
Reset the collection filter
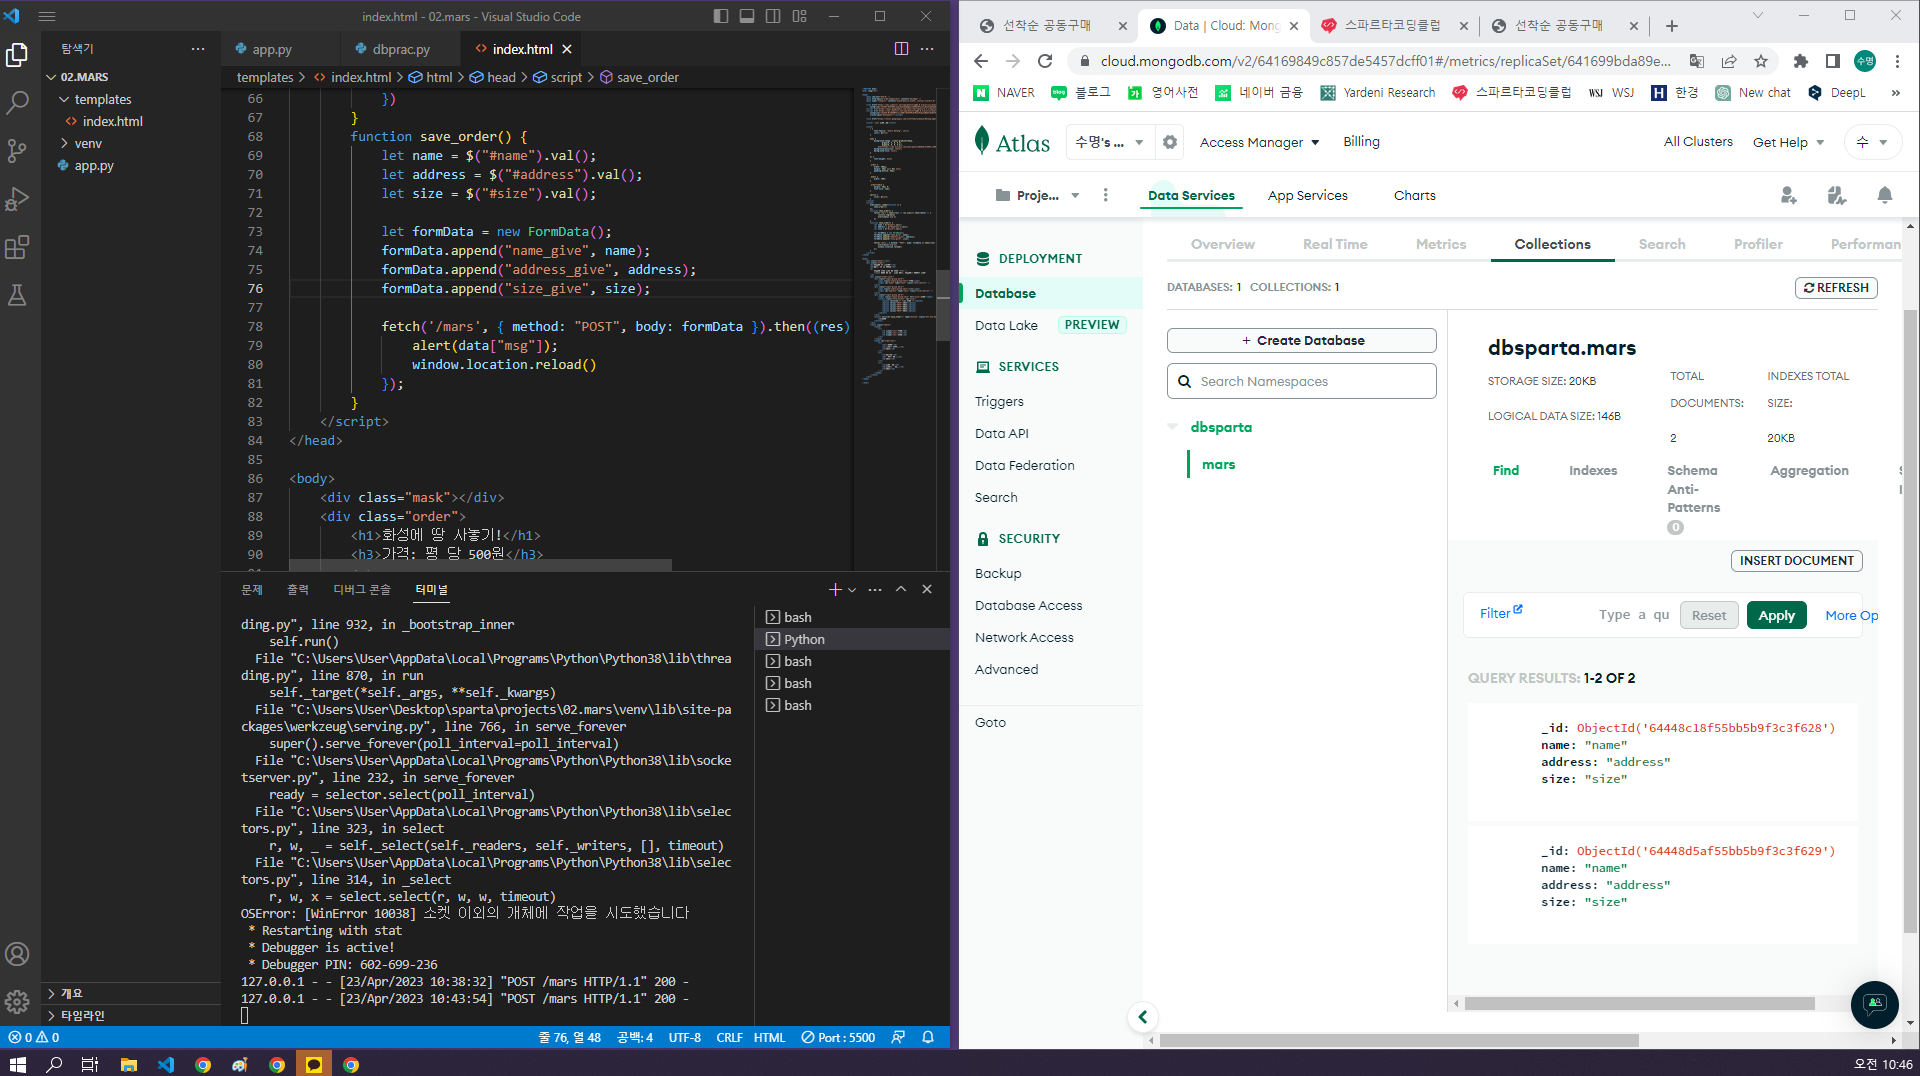point(1709,615)
